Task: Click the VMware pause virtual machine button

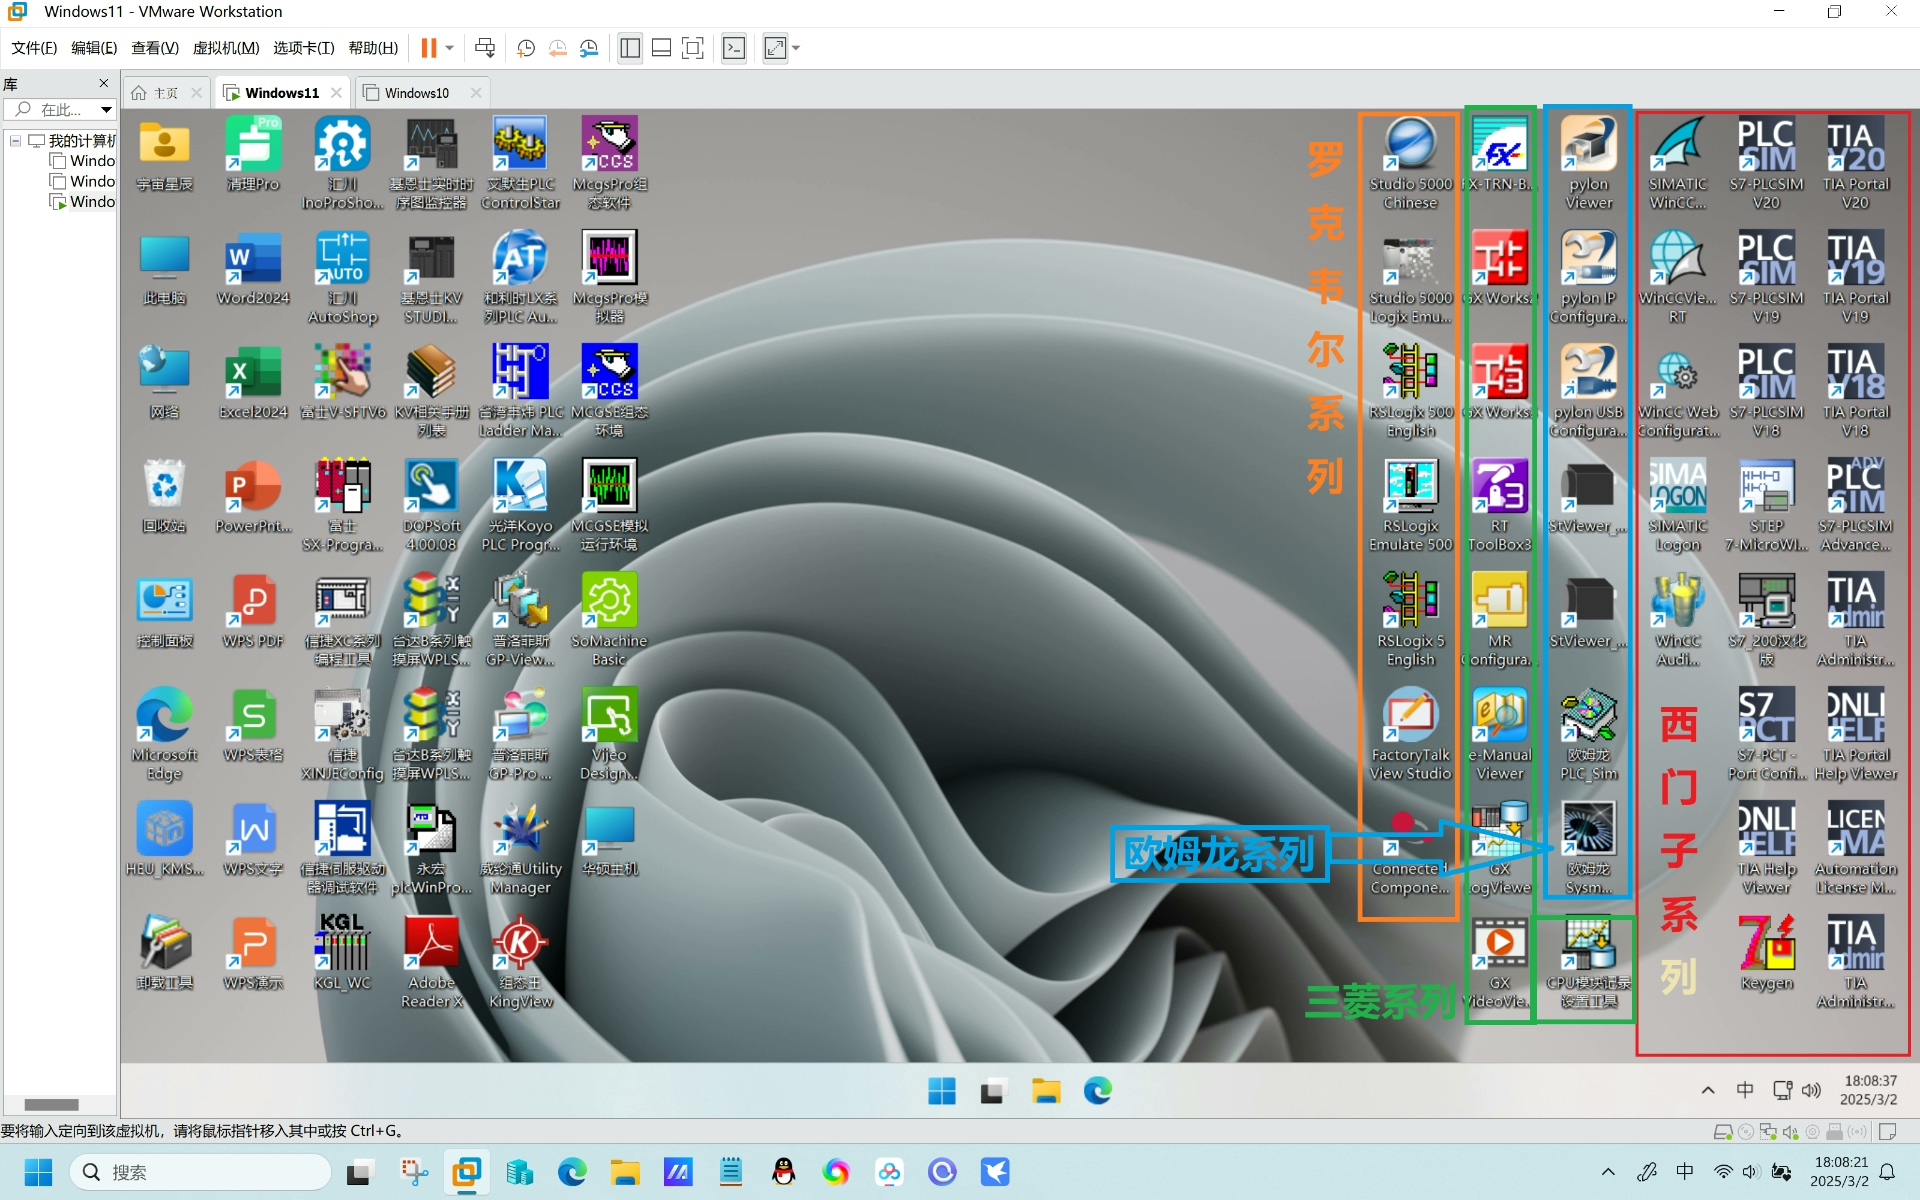Action: [x=429, y=48]
